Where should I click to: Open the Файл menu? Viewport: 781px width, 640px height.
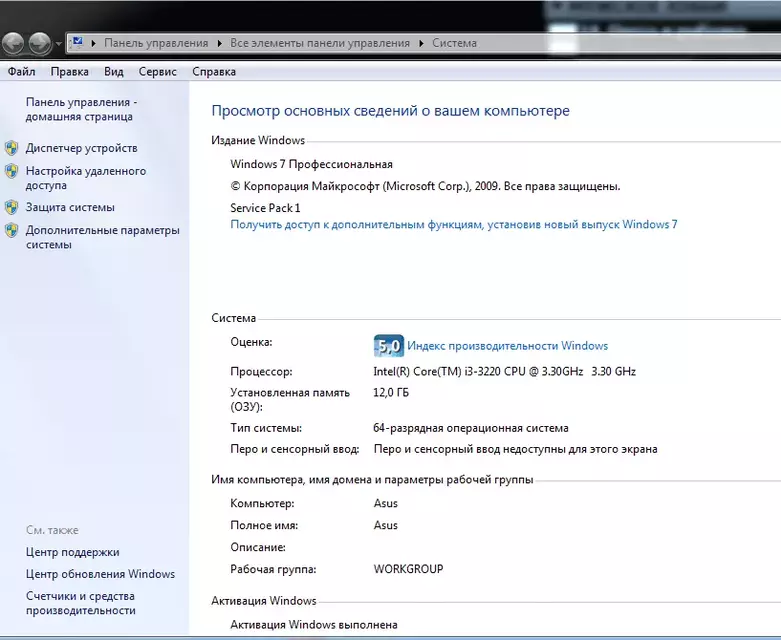click(x=21, y=72)
